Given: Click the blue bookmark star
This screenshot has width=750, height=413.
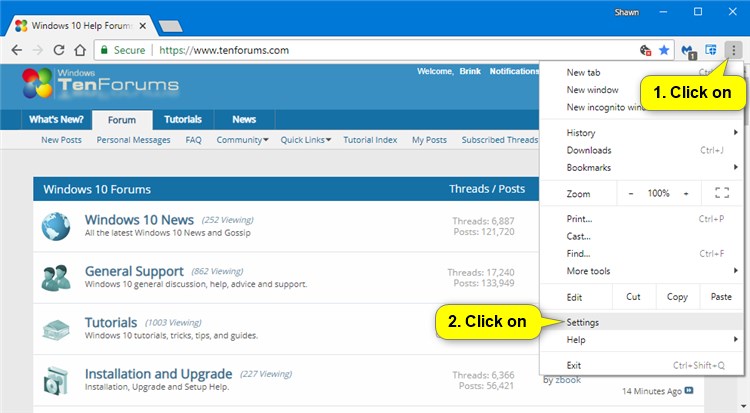Looking at the screenshot, I should 664,50.
